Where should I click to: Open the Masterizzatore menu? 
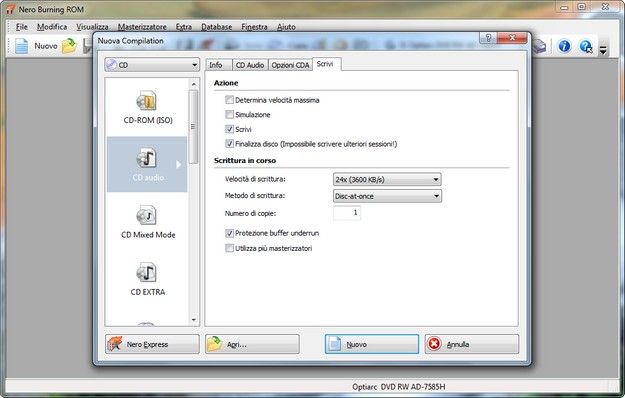[142, 27]
